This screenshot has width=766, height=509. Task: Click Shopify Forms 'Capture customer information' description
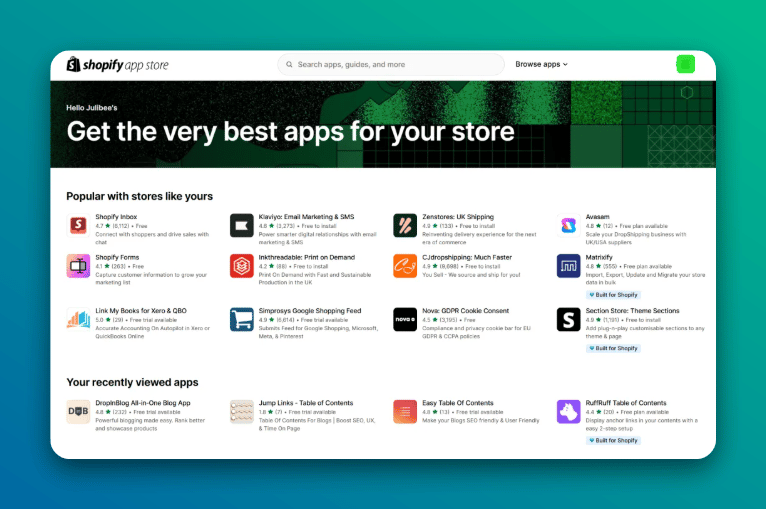point(151,278)
